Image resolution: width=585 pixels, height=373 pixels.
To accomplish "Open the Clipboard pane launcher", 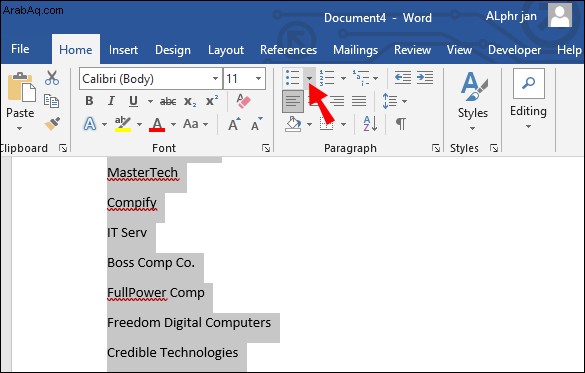I will (x=63, y=148).
